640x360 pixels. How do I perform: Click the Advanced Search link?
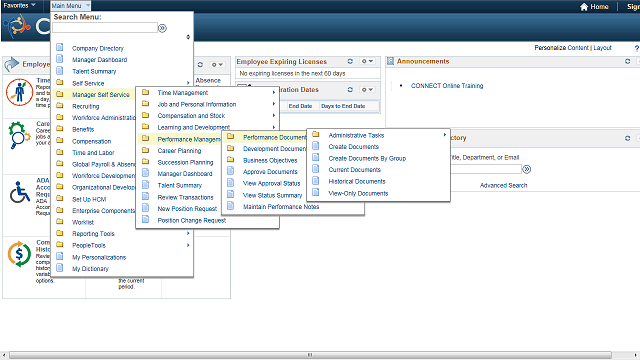[x=503, y=185]
